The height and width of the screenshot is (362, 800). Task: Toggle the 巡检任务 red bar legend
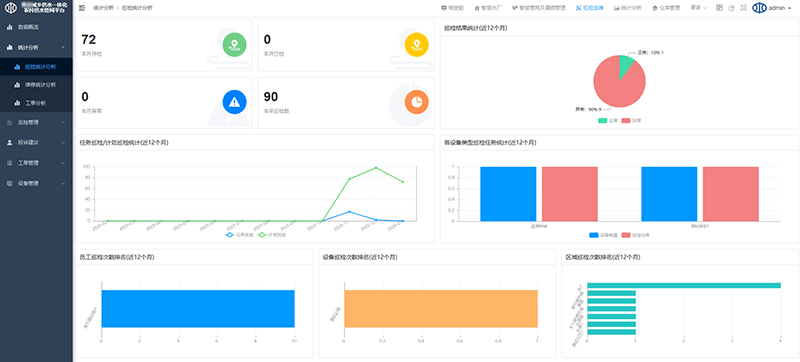(x=636, y=235)
